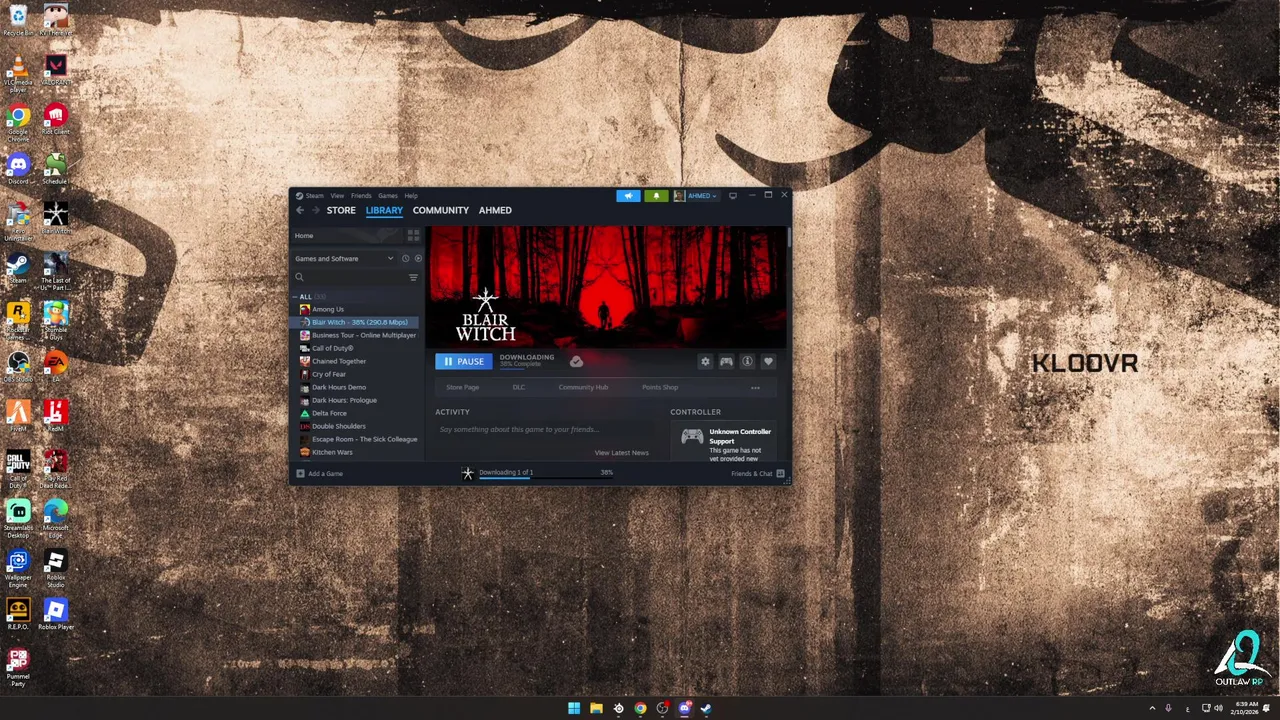Screen dimensions: 1280x720
Task: Open Google Chrome from the taskbar
Action: coord(640,708)
